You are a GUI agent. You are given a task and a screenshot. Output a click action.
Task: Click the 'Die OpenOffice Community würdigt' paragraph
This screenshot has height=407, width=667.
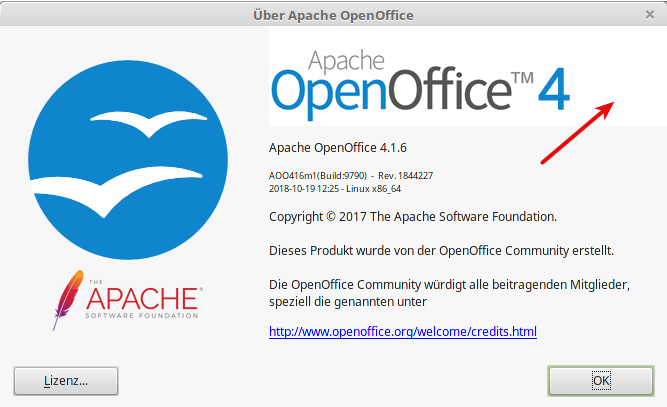[449, 293]
